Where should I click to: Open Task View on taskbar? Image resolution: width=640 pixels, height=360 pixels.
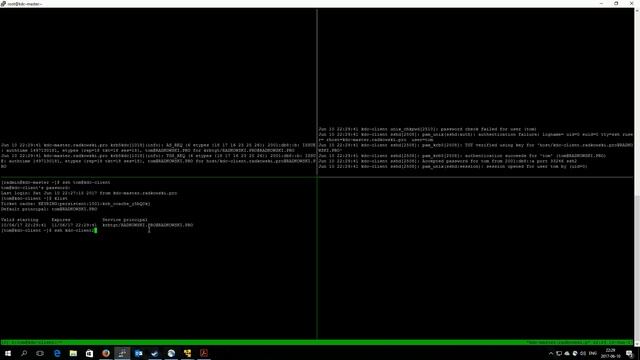coord(40,353)
